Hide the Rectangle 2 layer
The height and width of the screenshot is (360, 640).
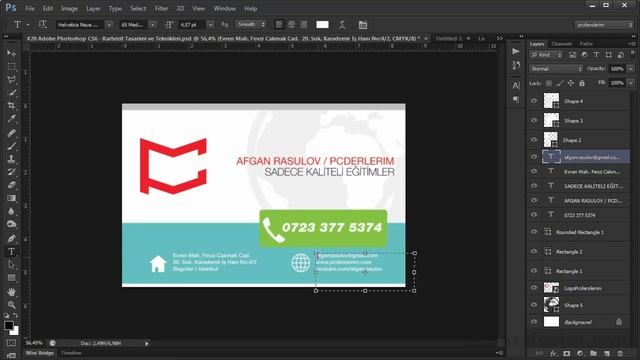click(534, 251)
